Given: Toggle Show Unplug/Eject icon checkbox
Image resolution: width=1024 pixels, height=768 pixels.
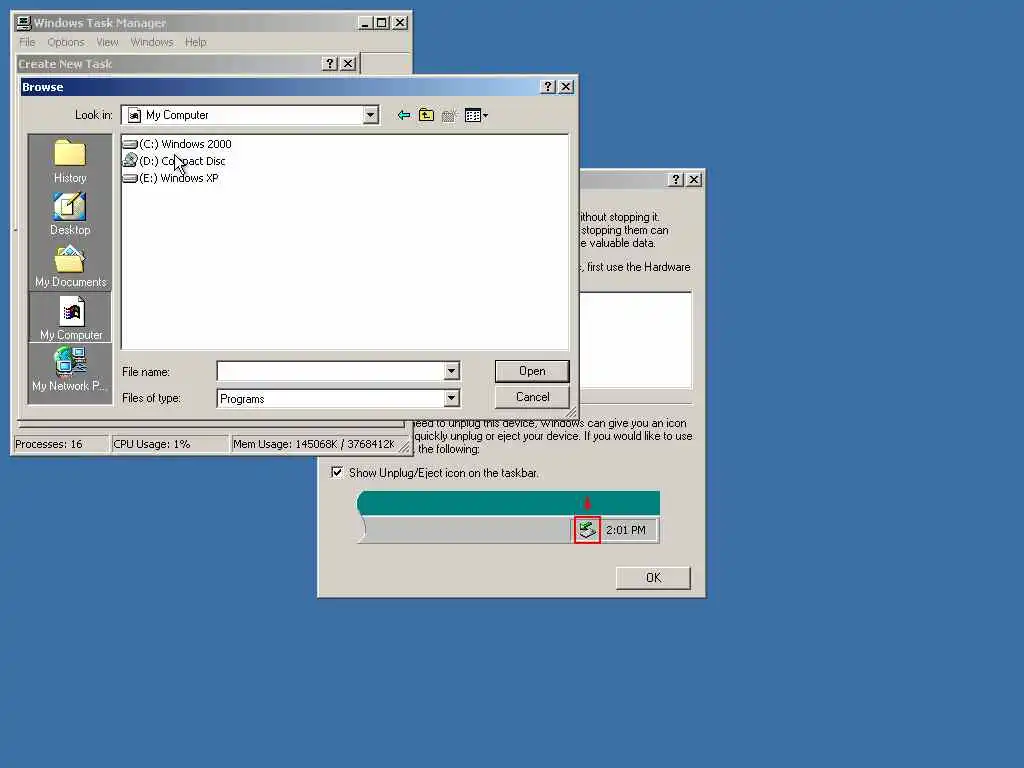Looking at the screenshot, I should coord(337,472).
